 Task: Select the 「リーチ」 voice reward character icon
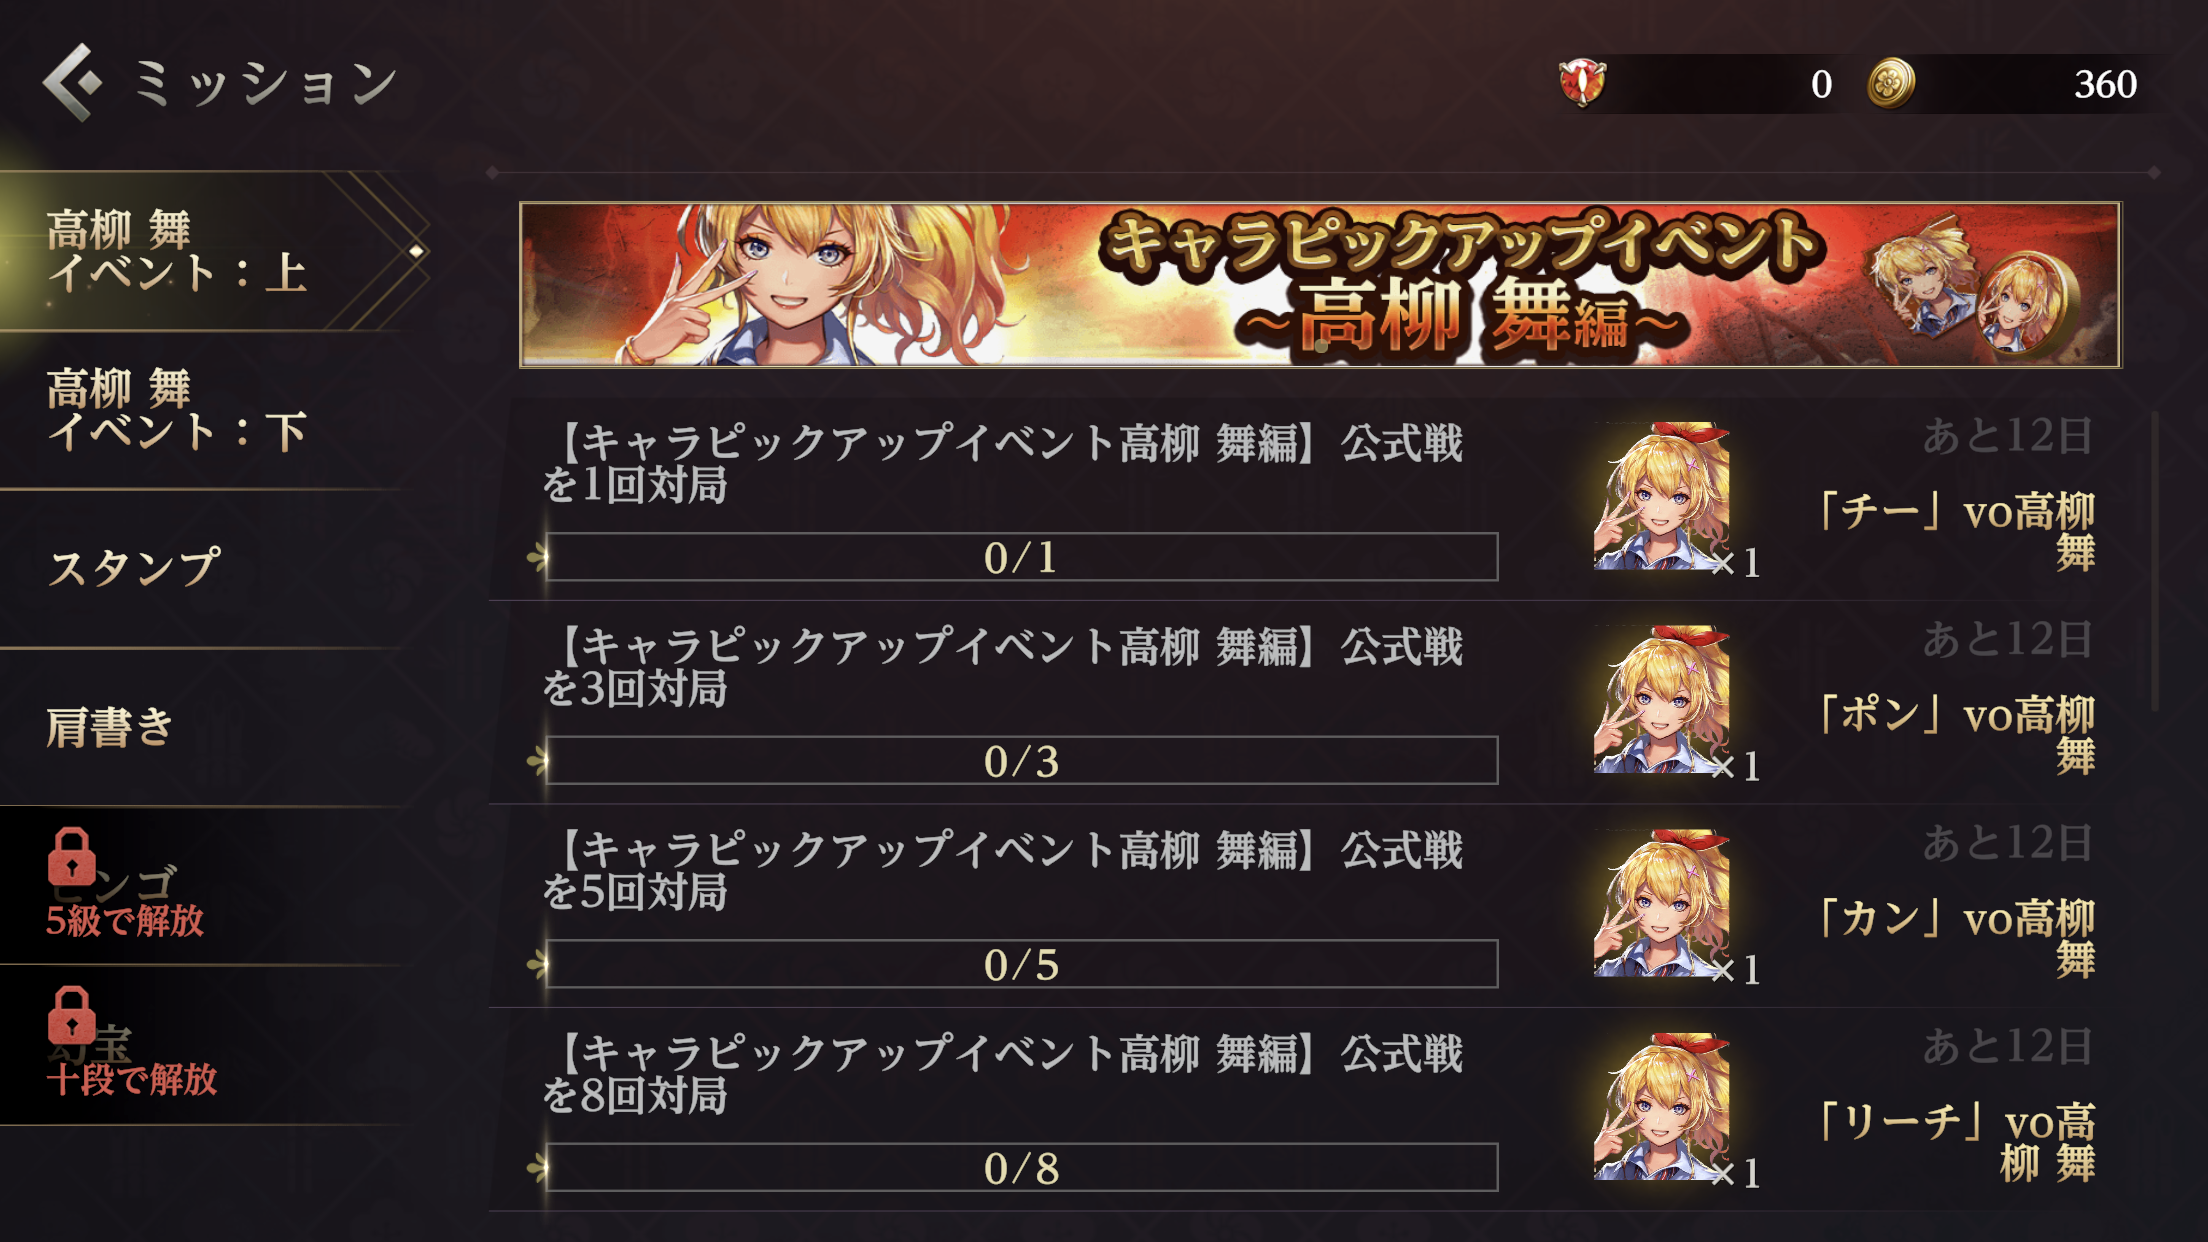(x=1661, y=1107)
